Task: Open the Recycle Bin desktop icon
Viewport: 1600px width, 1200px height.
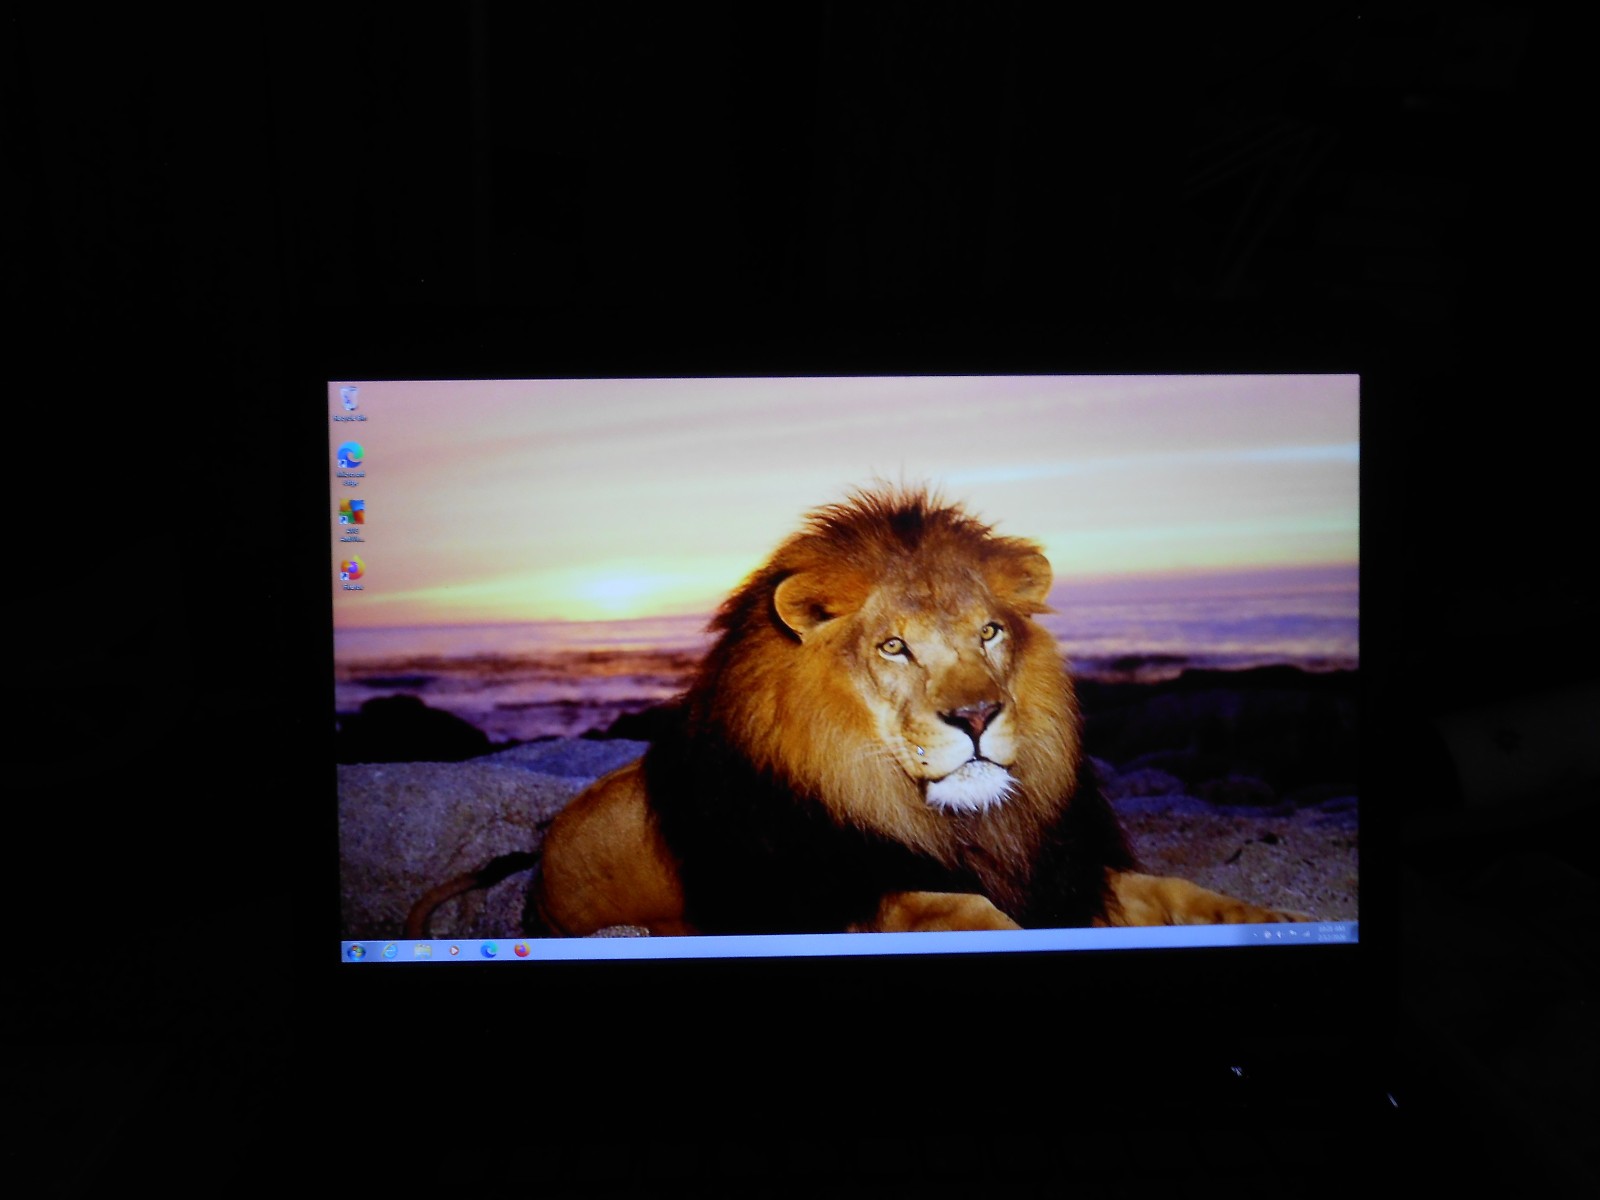Action: (349, 404)
